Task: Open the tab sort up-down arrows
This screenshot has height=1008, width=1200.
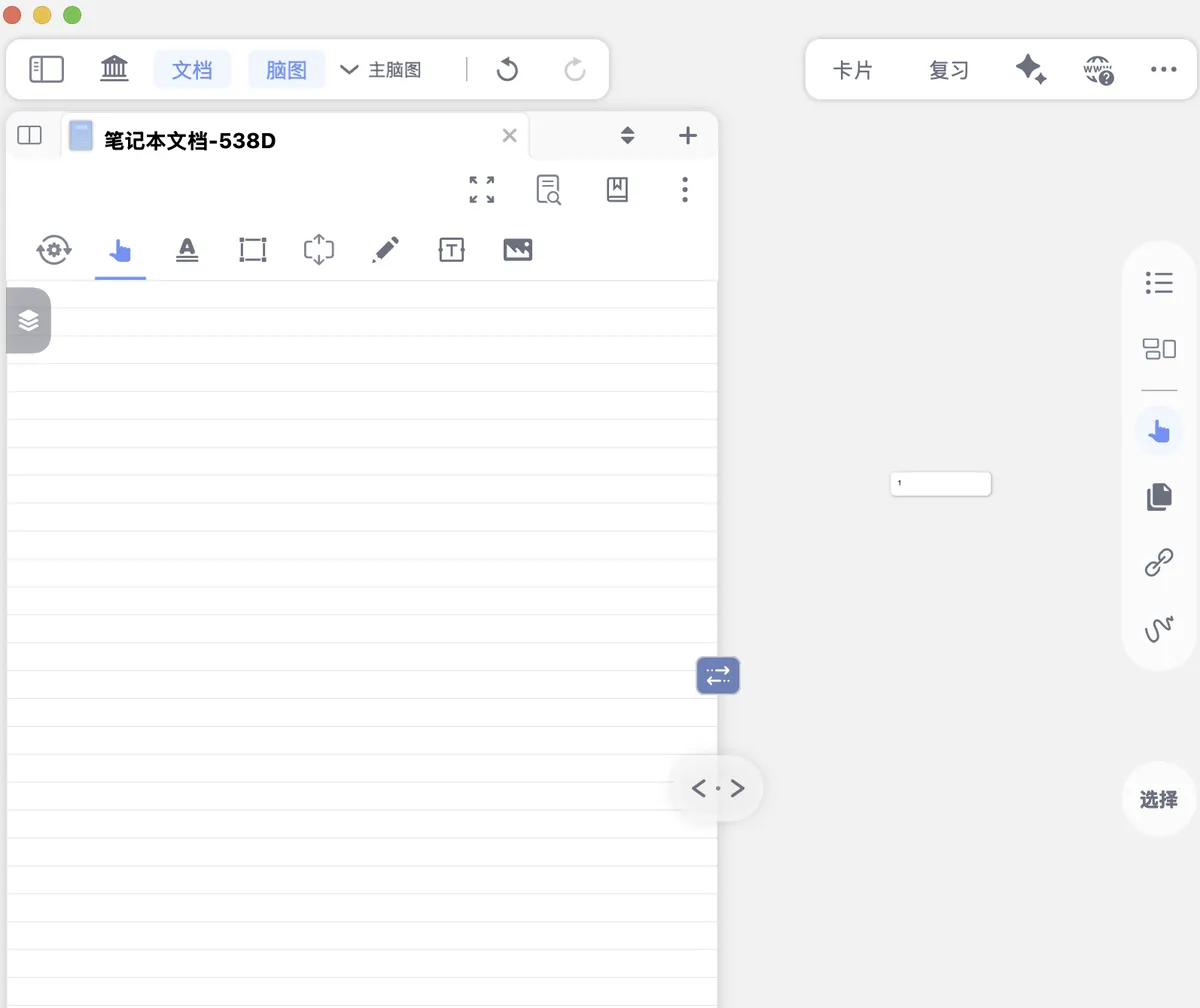Action: tap(627, 135)
